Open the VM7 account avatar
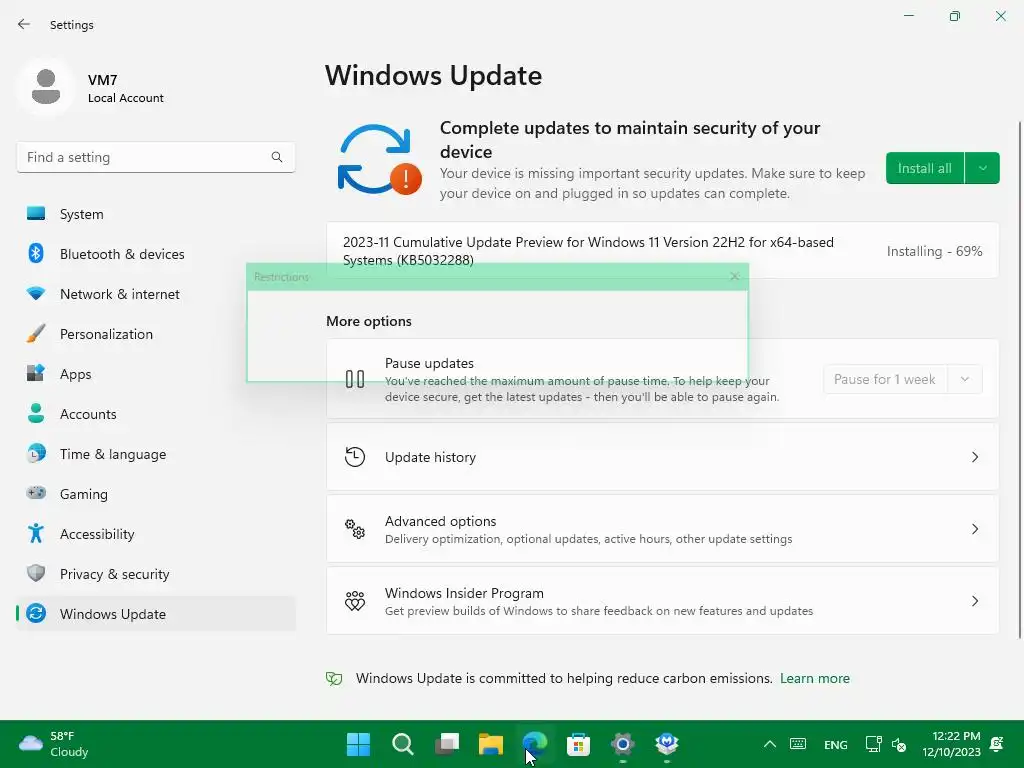 point(46,88)
